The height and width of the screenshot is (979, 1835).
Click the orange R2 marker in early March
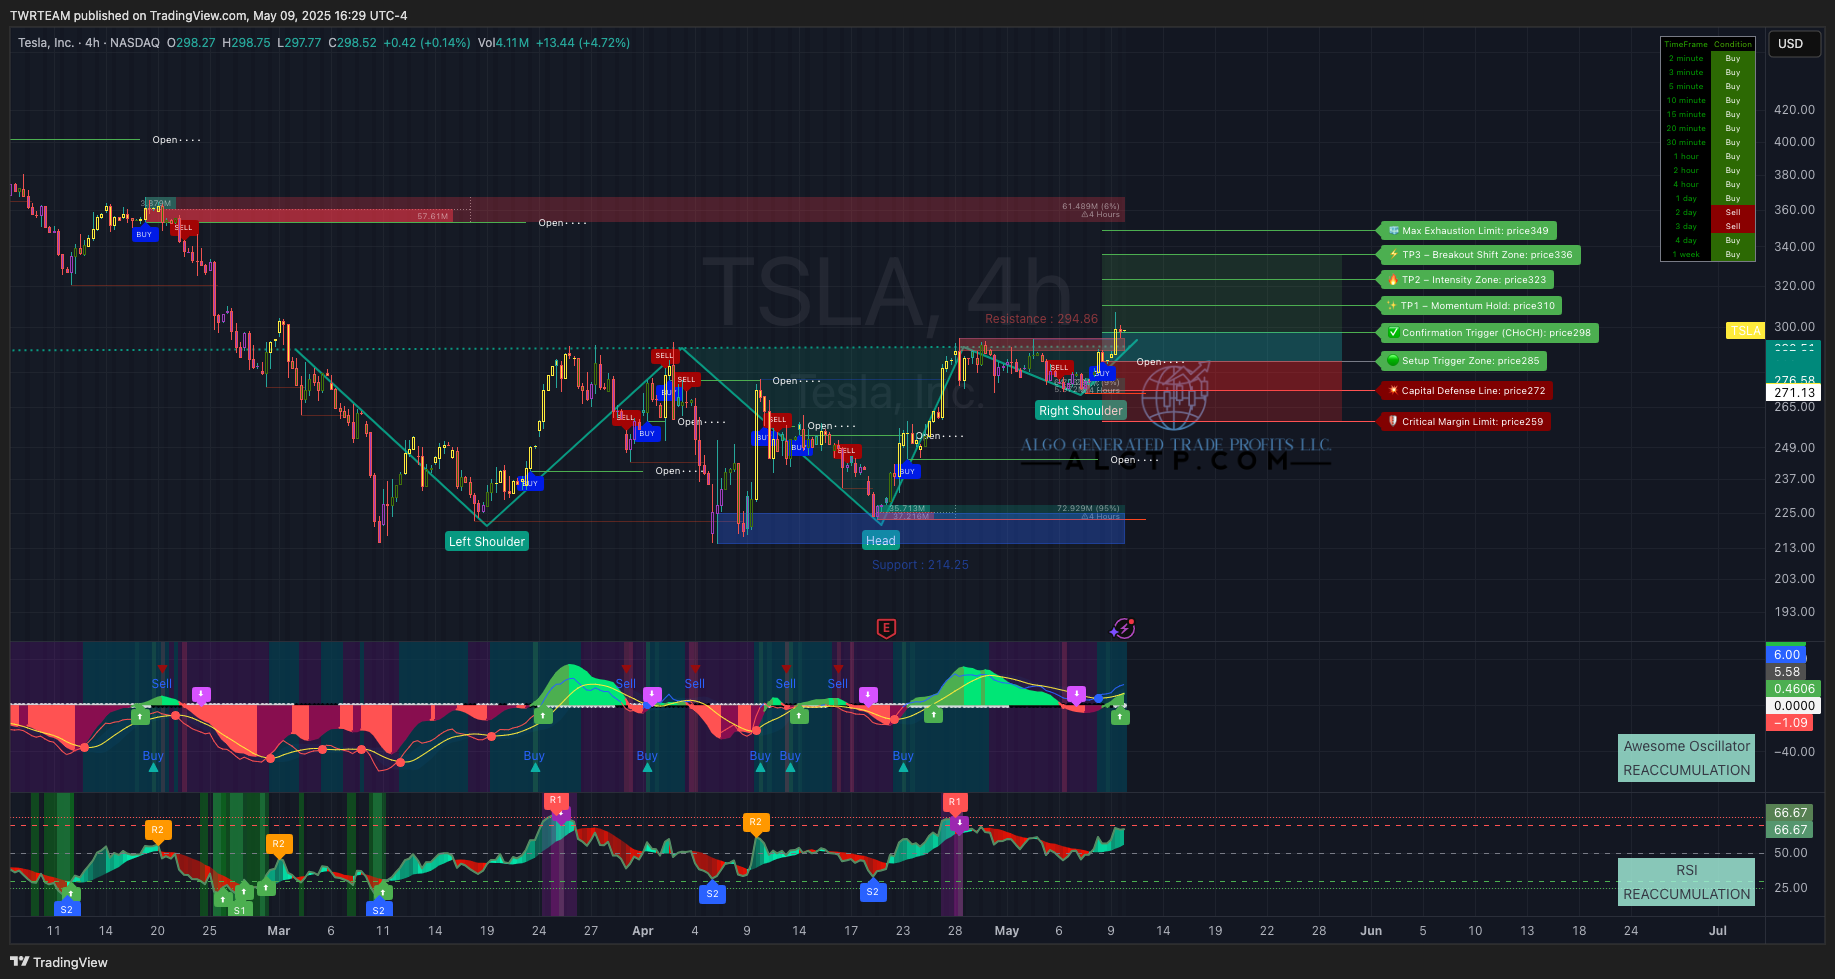[279, 843]
